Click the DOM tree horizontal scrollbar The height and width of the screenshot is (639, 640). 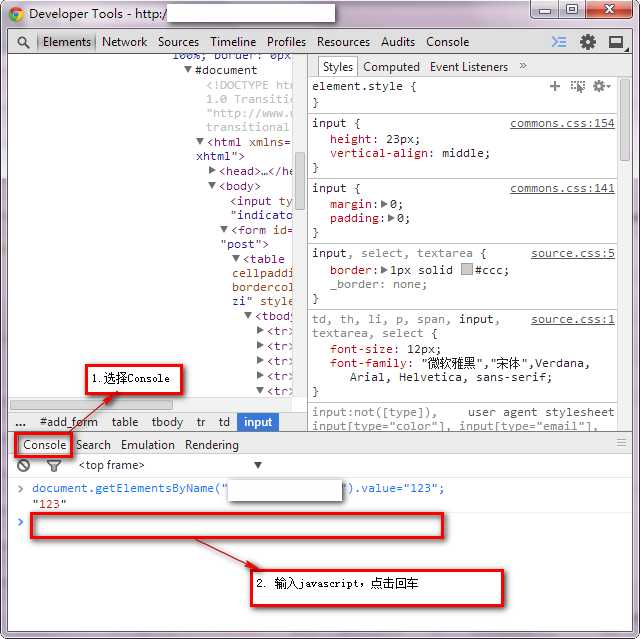(91, 404)
